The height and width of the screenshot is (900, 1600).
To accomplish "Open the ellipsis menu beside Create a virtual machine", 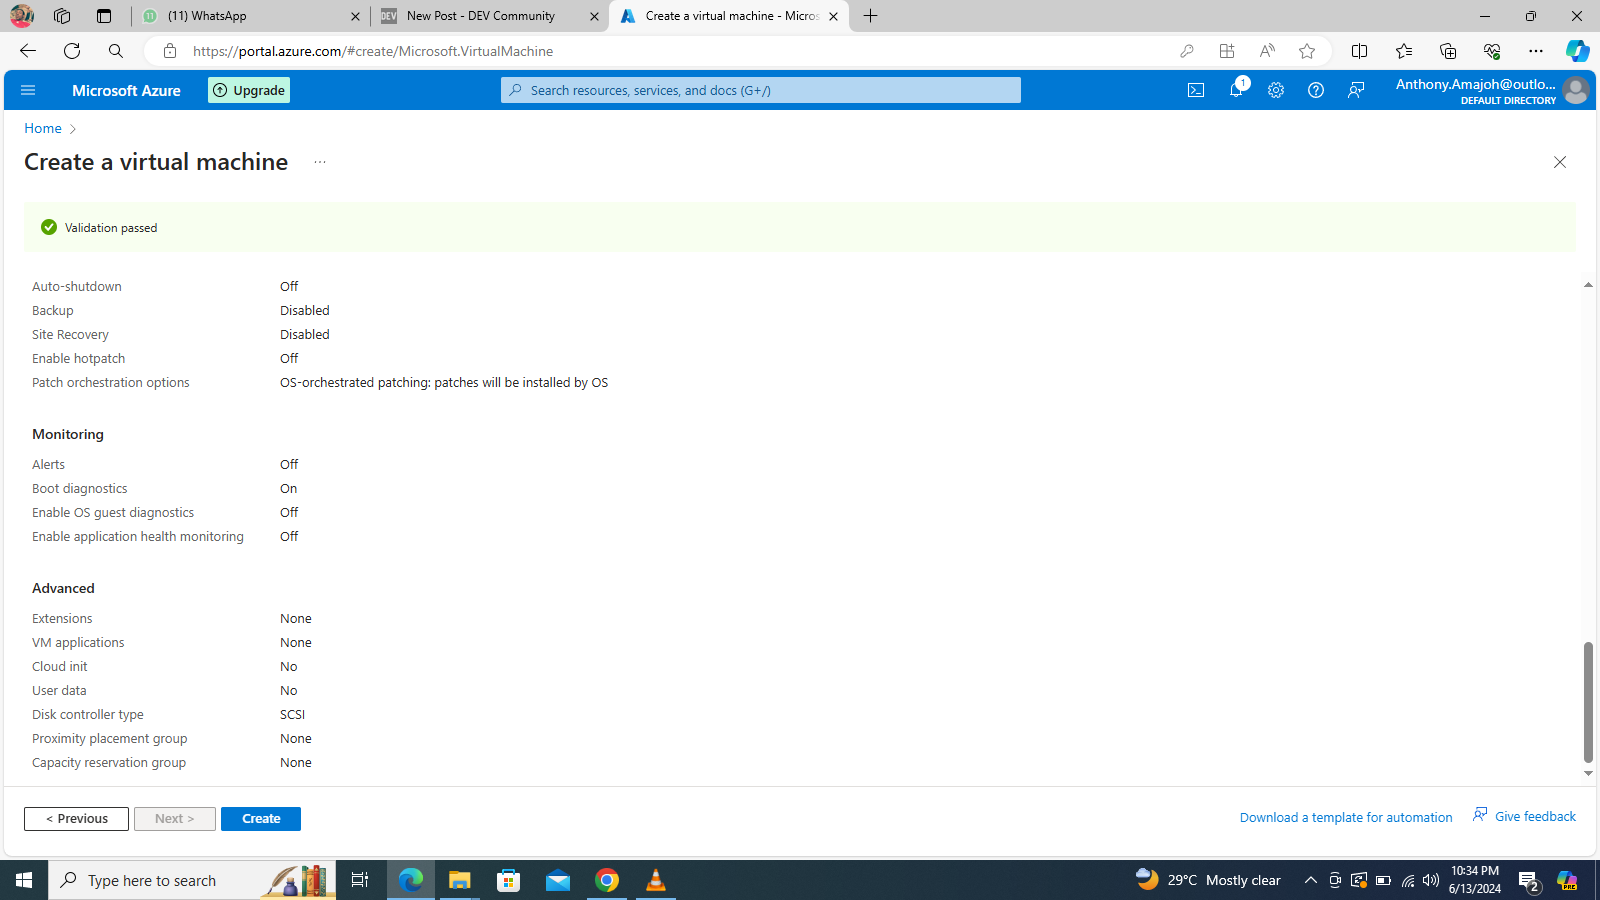I will coord(320,162).
